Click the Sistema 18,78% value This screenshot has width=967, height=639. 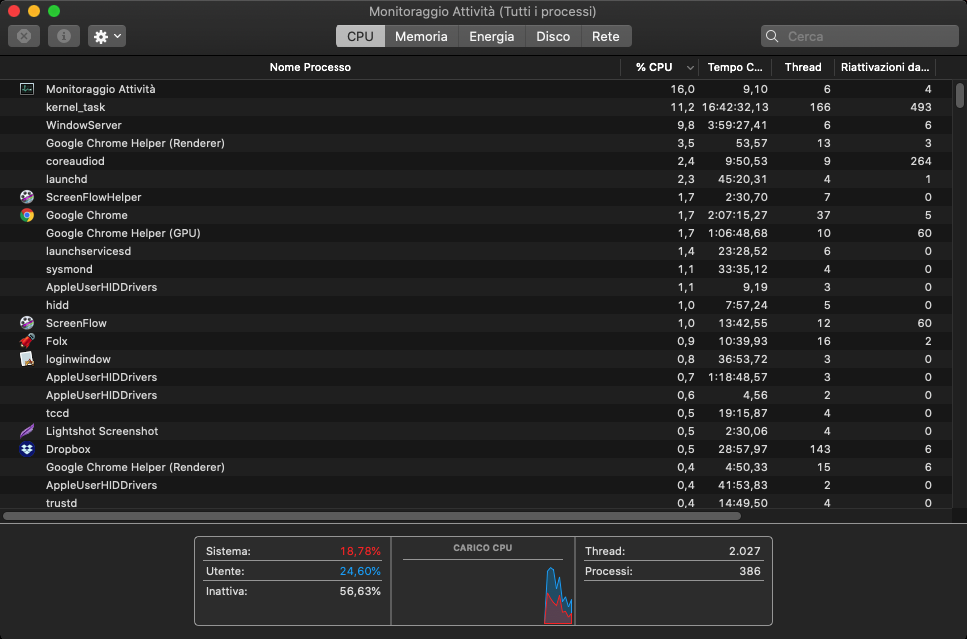click(x=360, y=551)
